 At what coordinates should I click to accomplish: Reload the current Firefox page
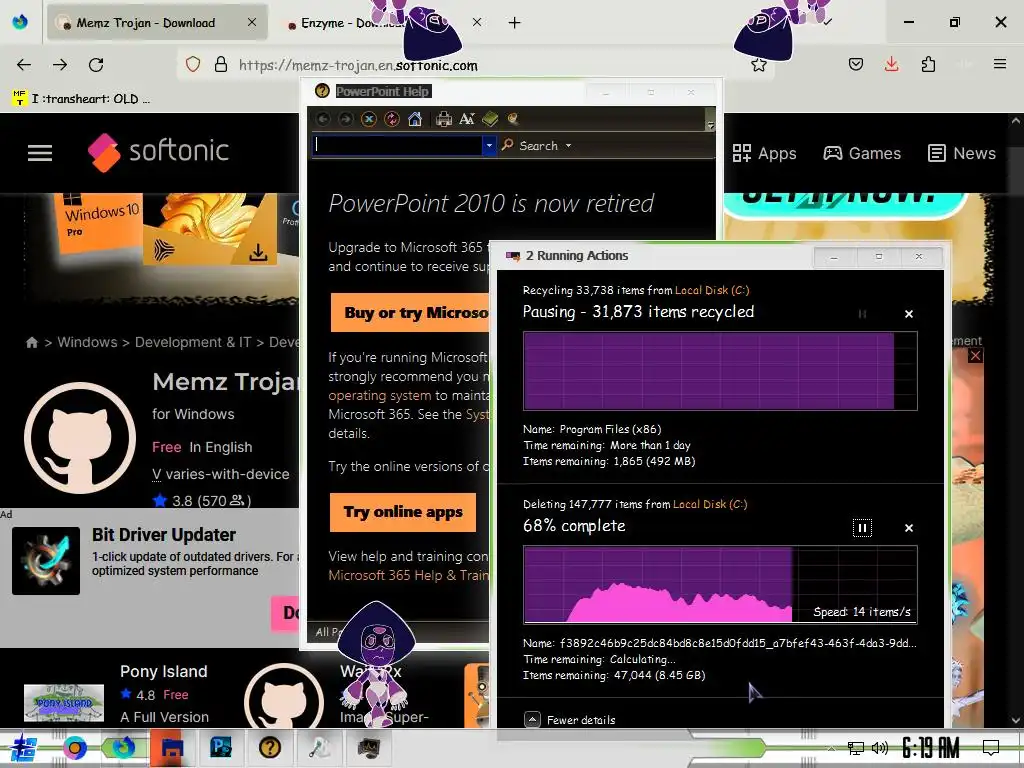[x=96, y=65]
